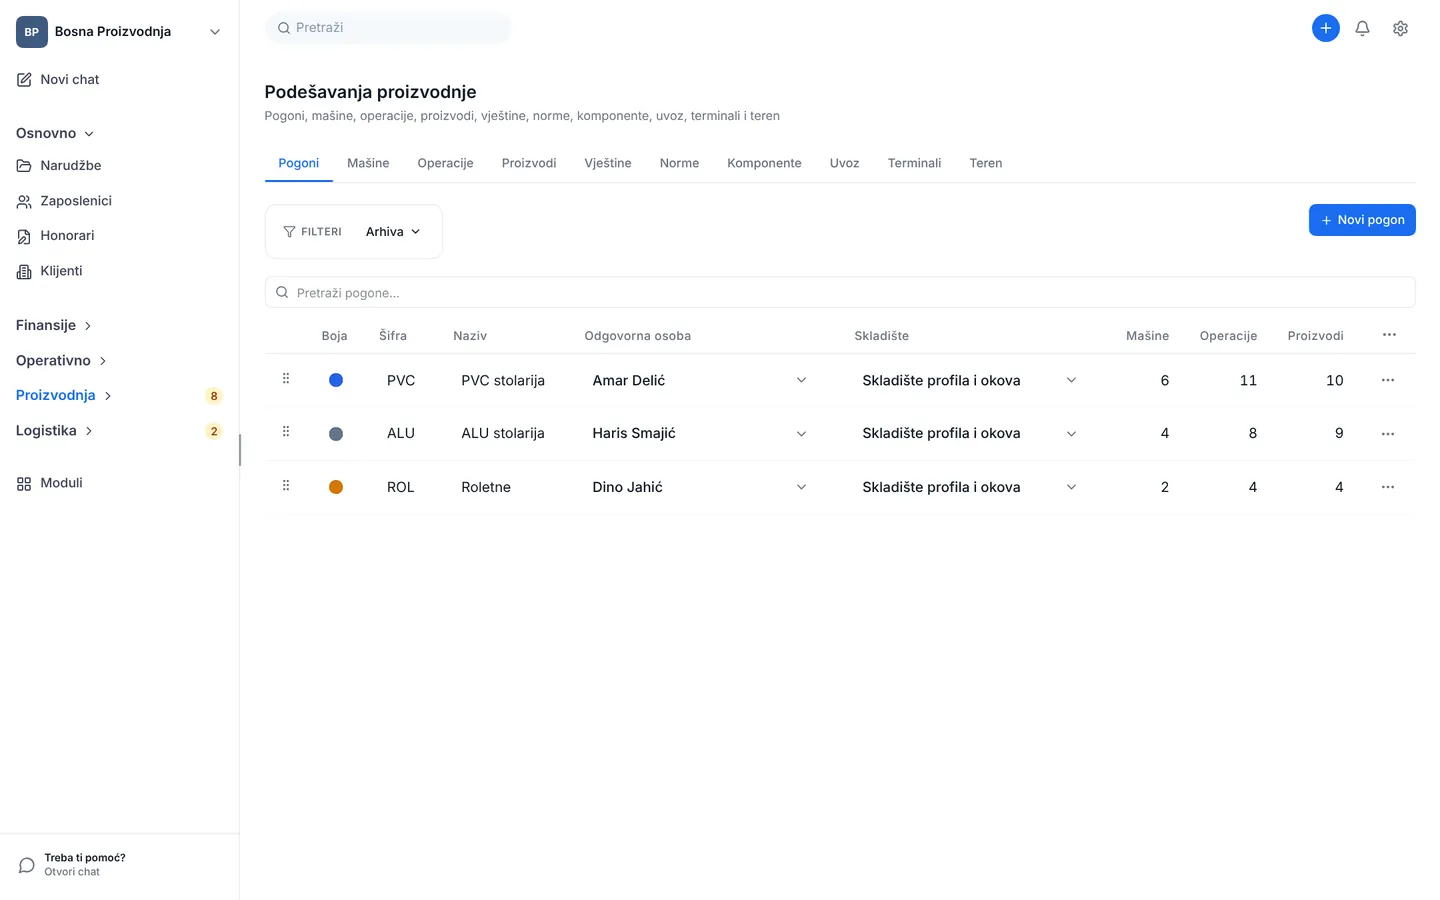Open the table column options menu
Screen dimensions: 1440x900
[1389, 335]
